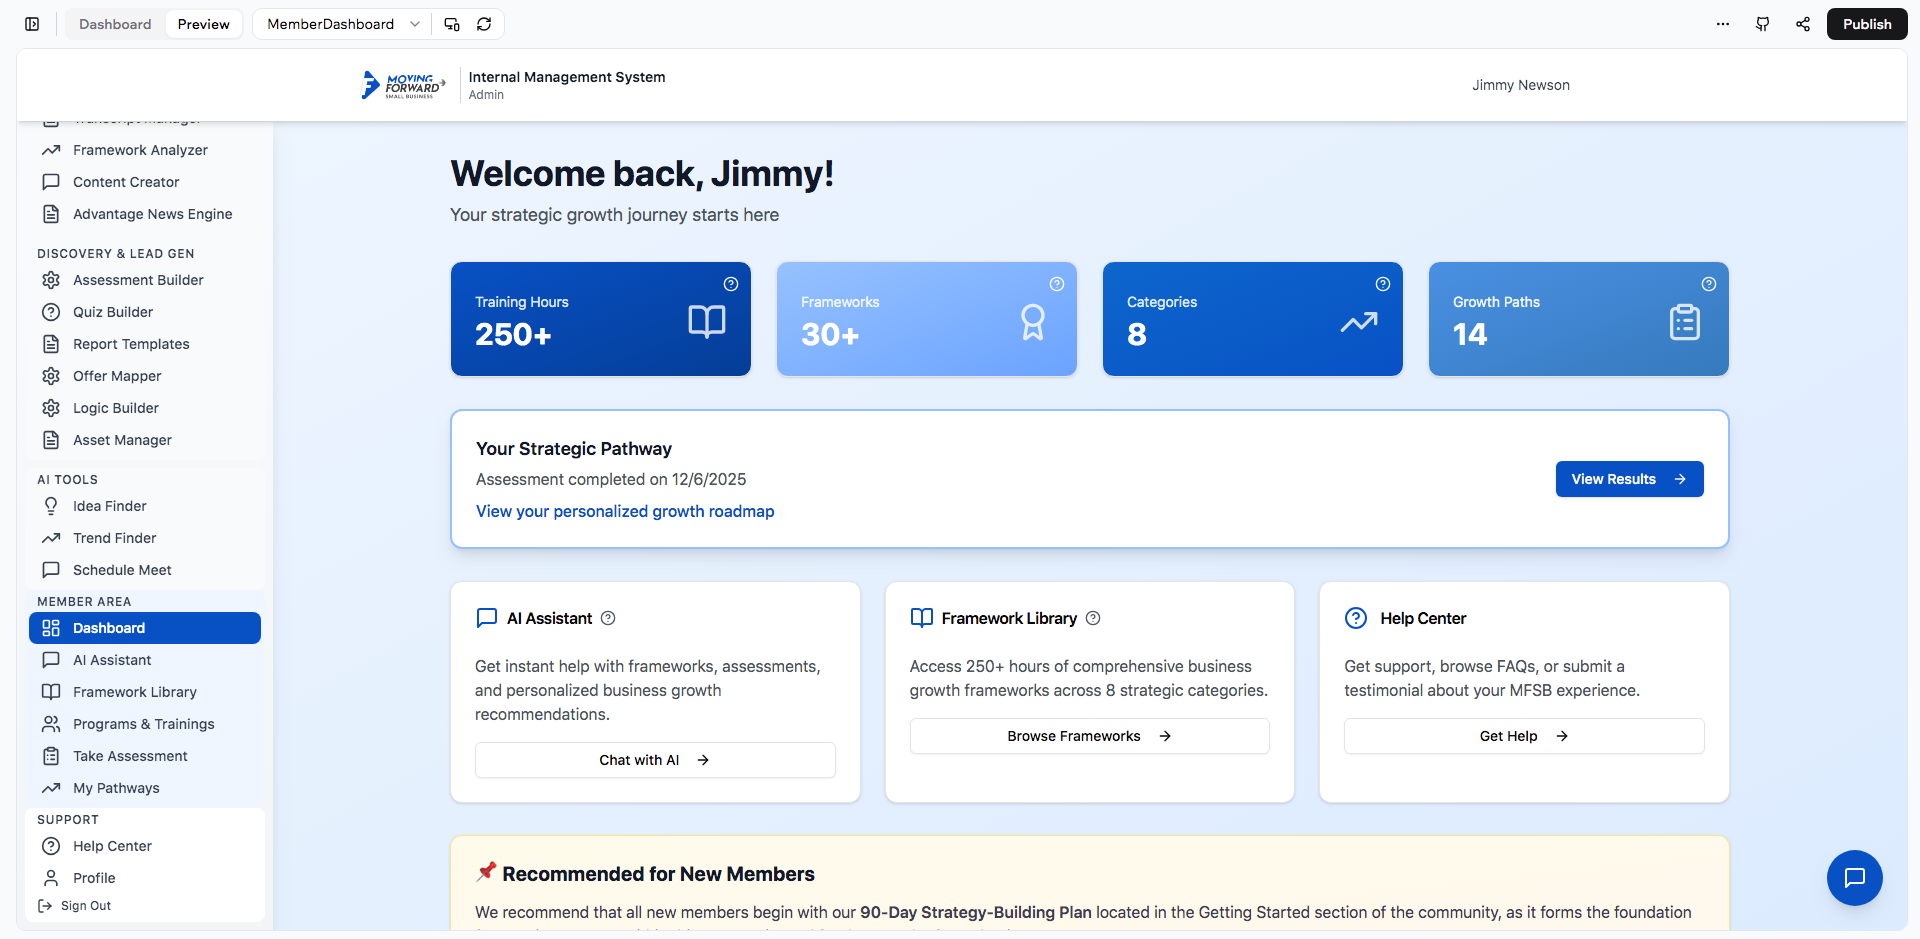
Task: Click the help icon on Training Hours card
Action: coord(731,284)
